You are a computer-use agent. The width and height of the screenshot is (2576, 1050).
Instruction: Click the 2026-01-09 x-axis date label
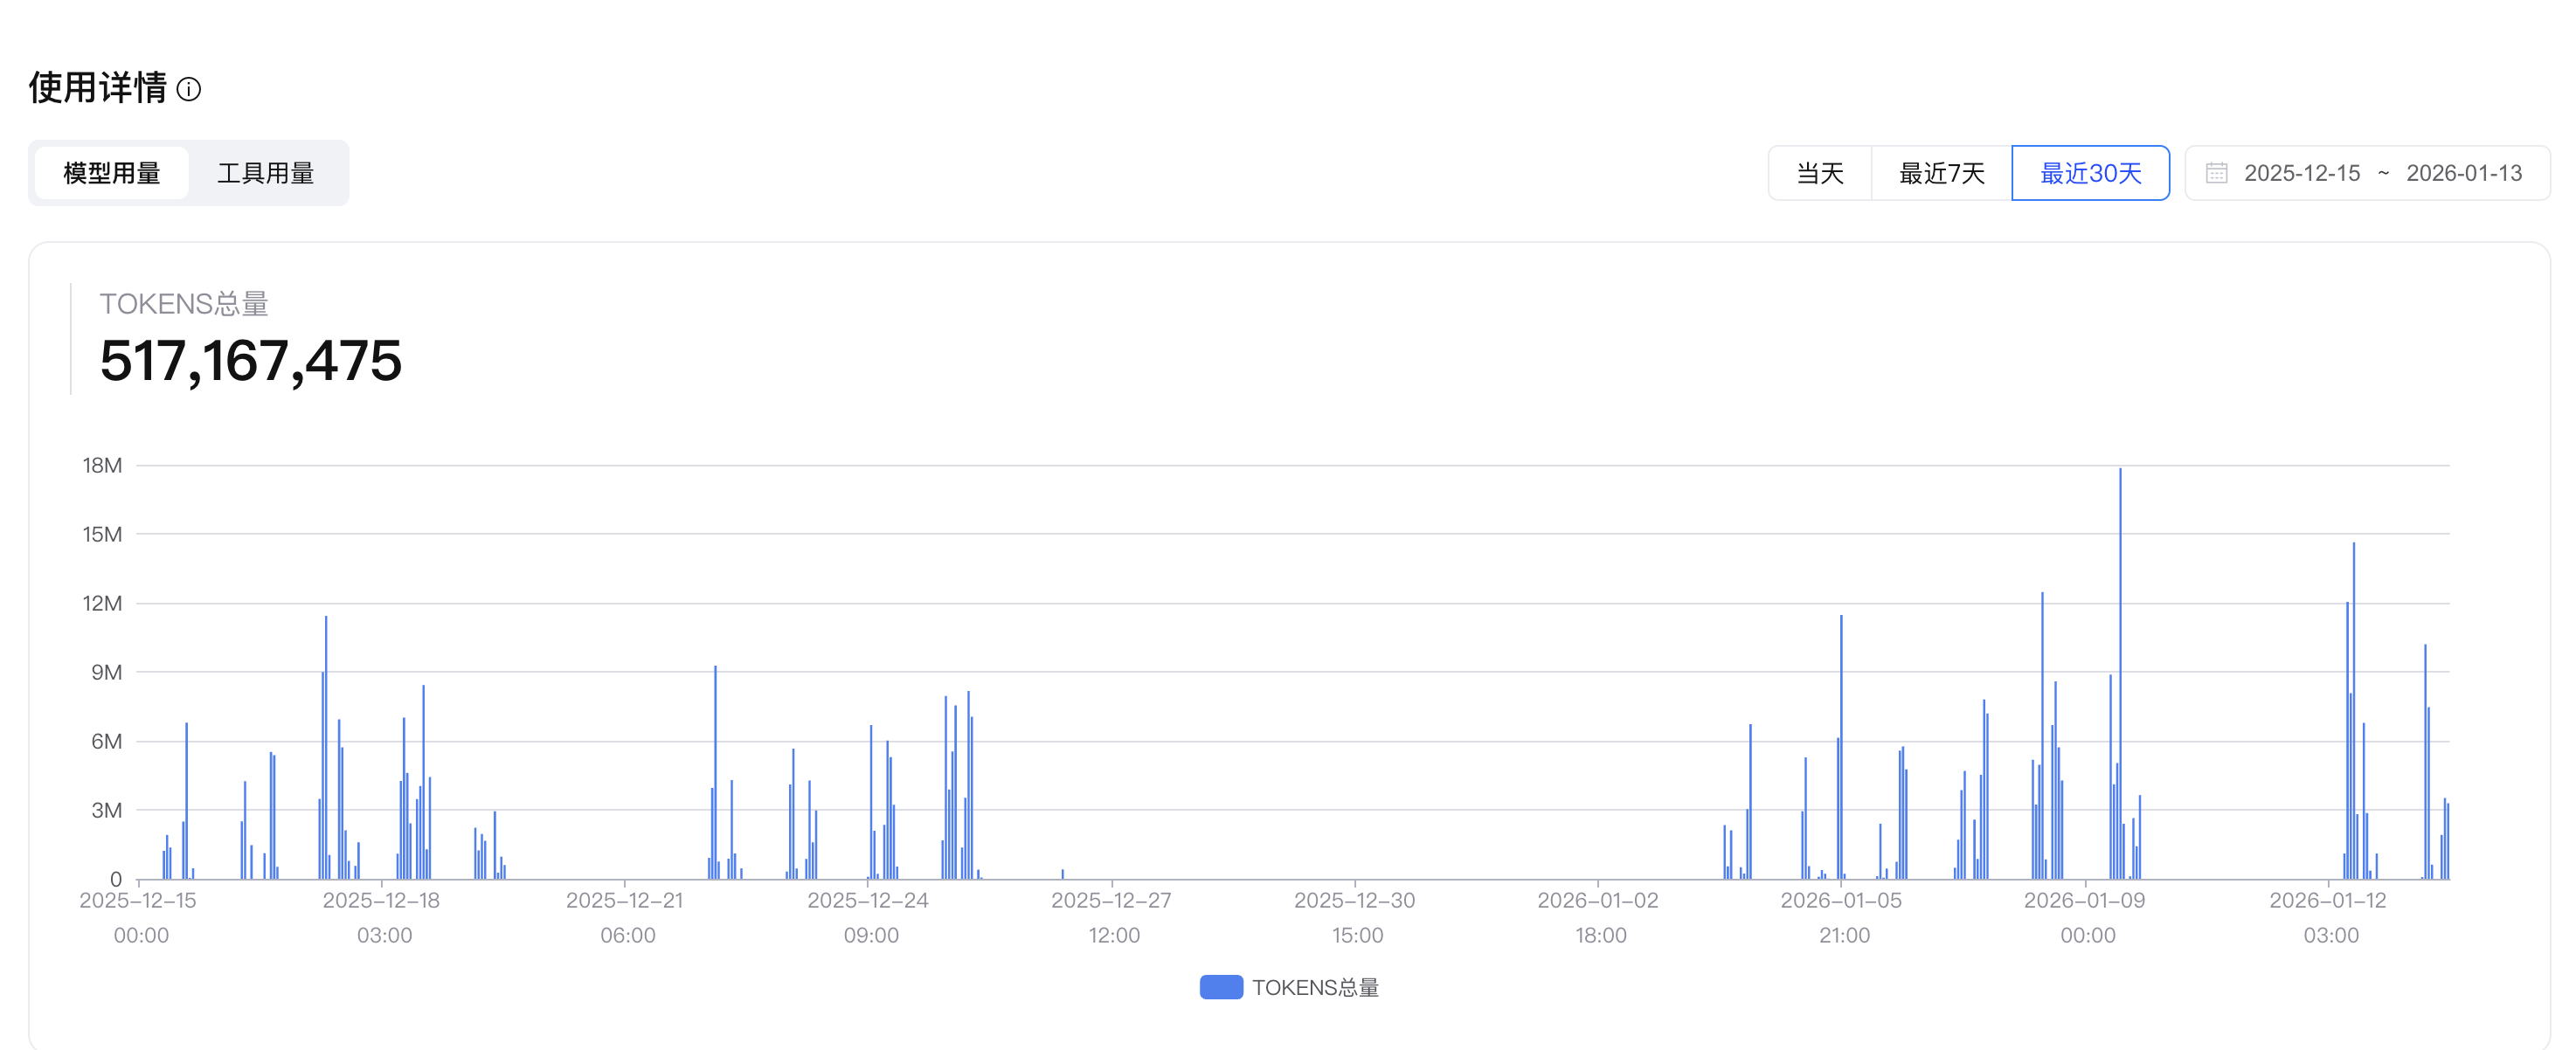[x=2084, y=900]
